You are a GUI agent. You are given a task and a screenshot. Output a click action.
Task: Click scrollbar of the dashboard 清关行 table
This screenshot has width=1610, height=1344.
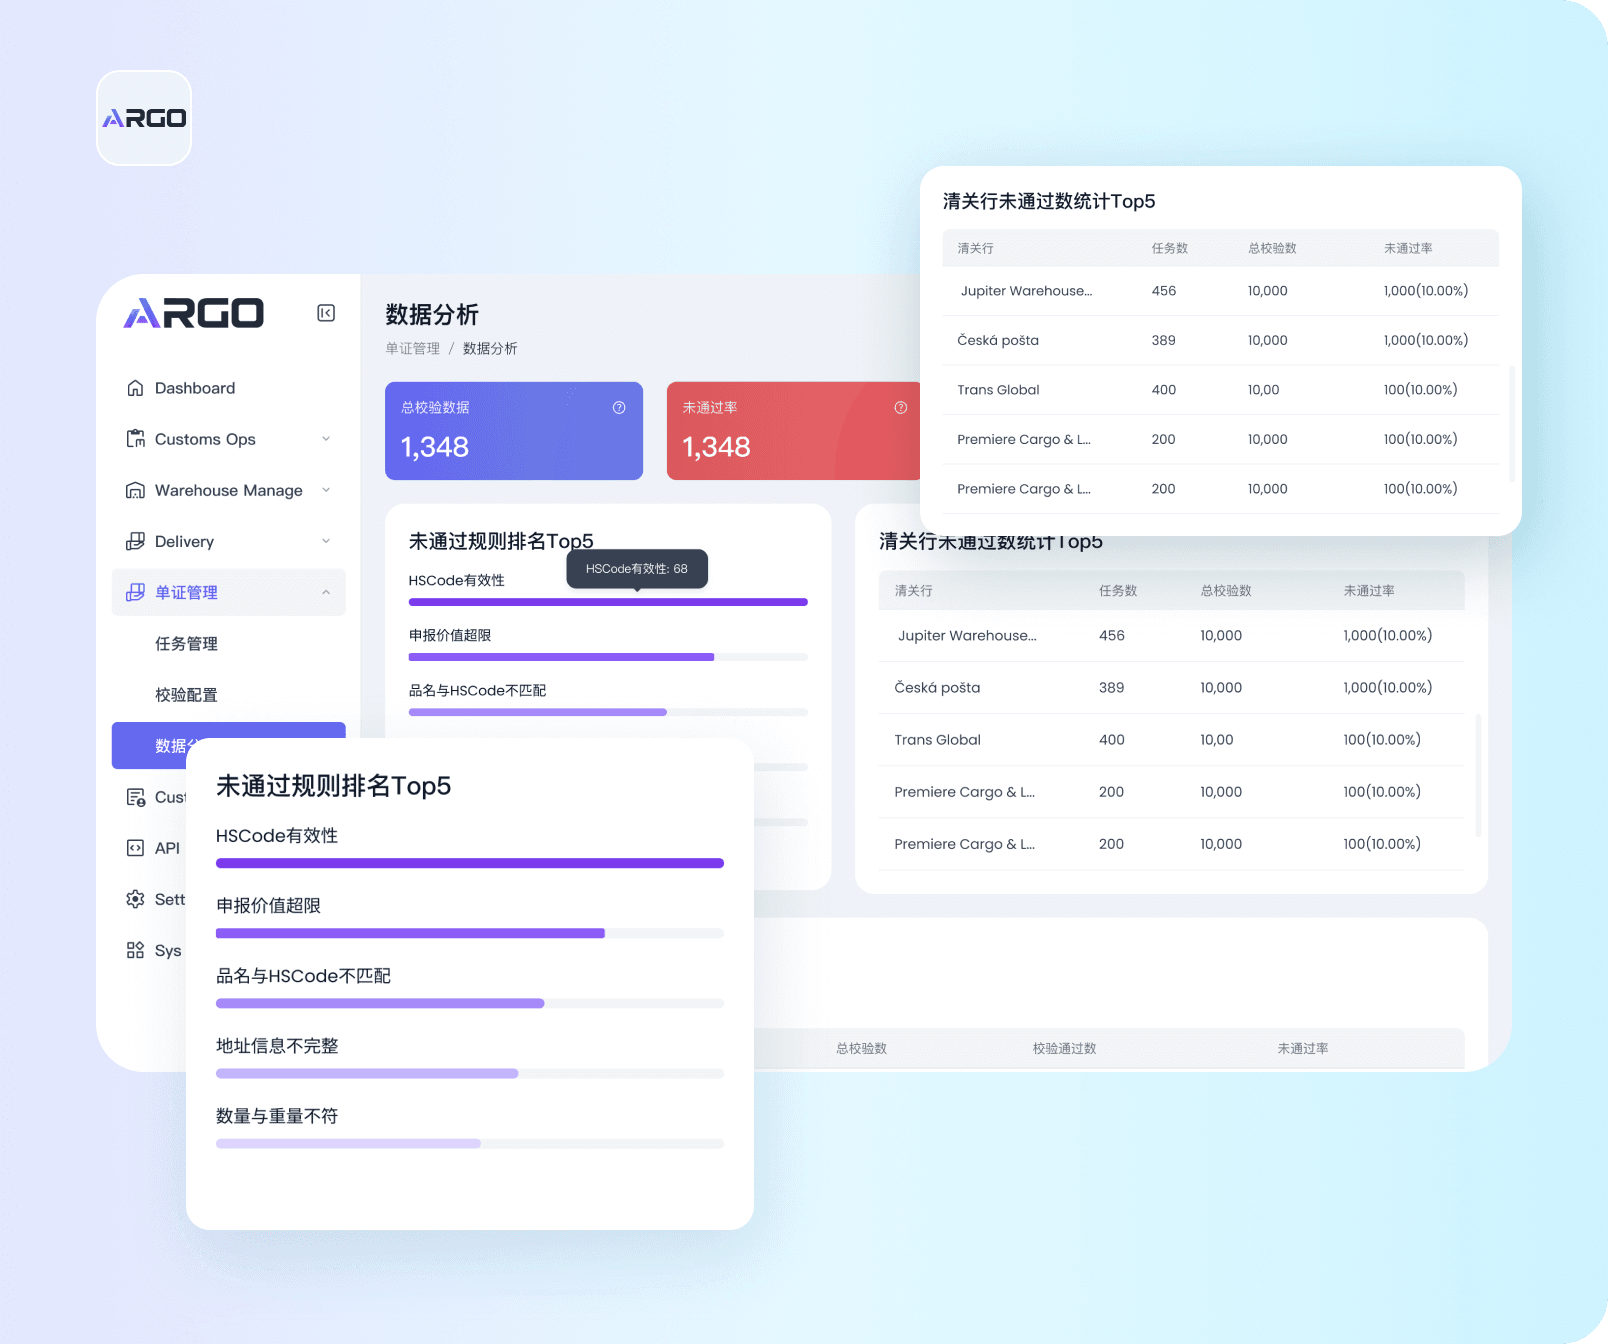[1478, 776]
